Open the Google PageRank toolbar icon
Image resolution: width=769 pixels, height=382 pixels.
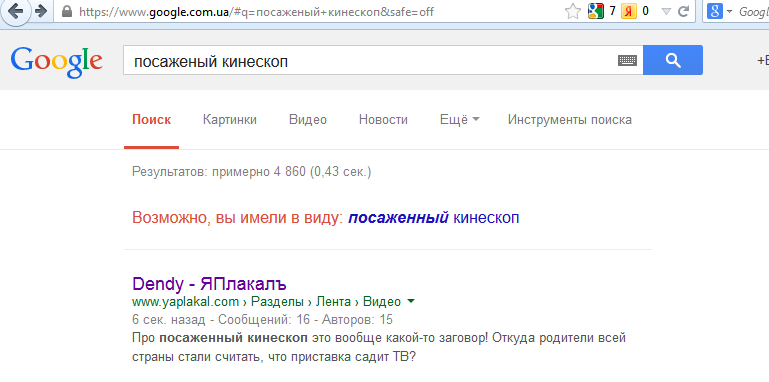596,11
